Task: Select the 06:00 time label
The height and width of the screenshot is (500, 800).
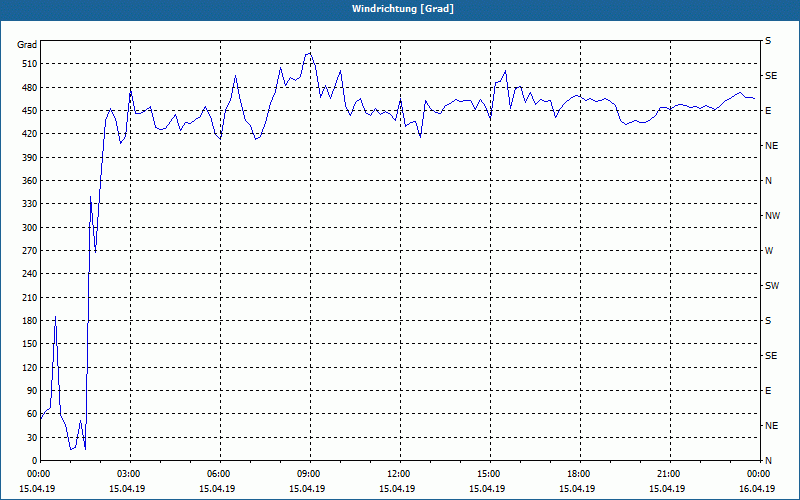Action: click(218, 474)
